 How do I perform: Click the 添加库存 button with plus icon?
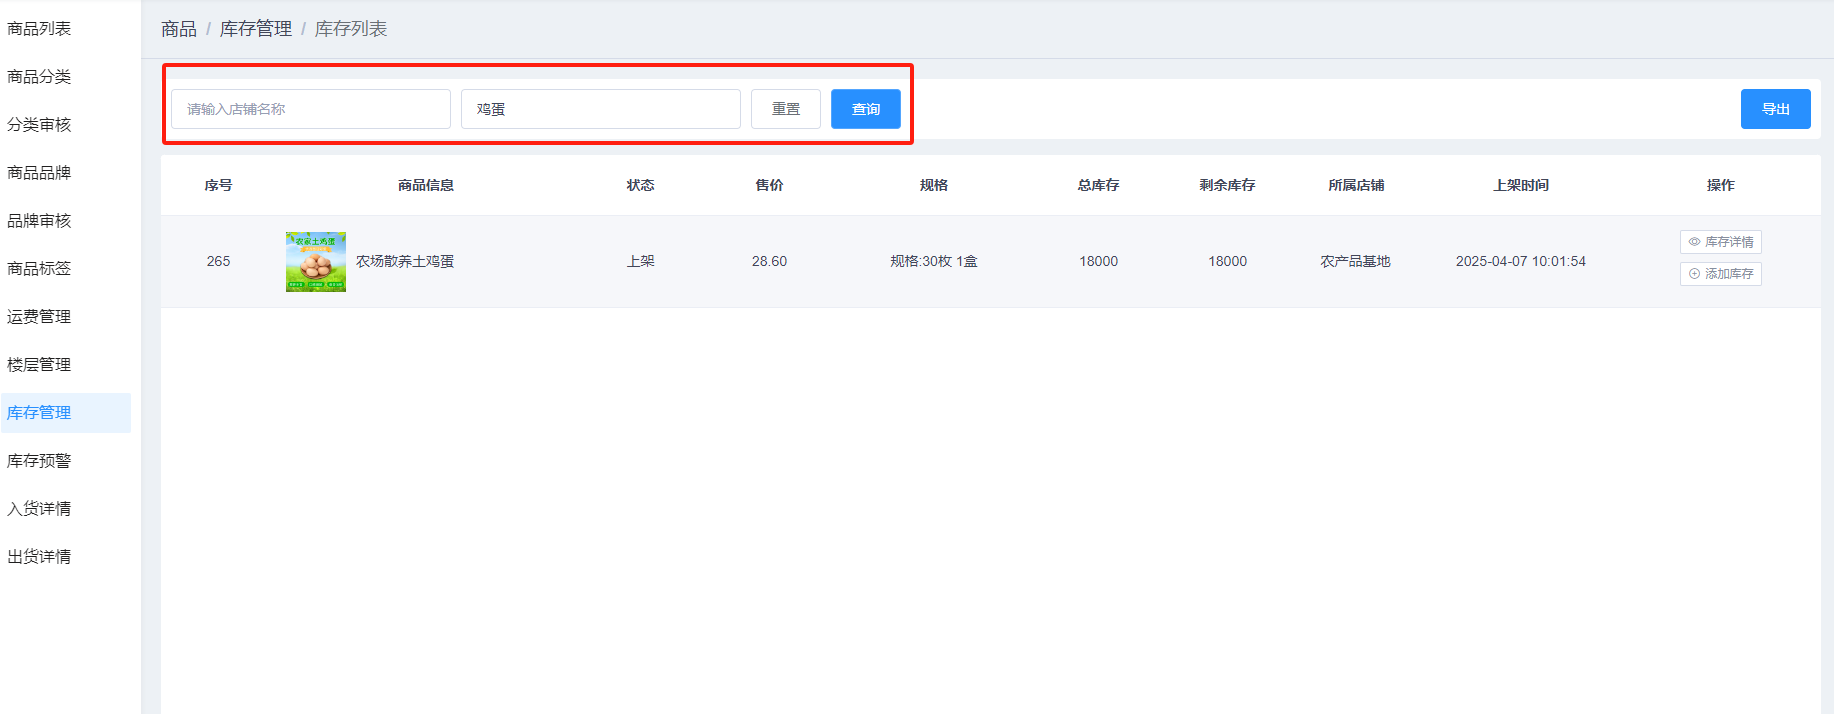pos(1720,274)
